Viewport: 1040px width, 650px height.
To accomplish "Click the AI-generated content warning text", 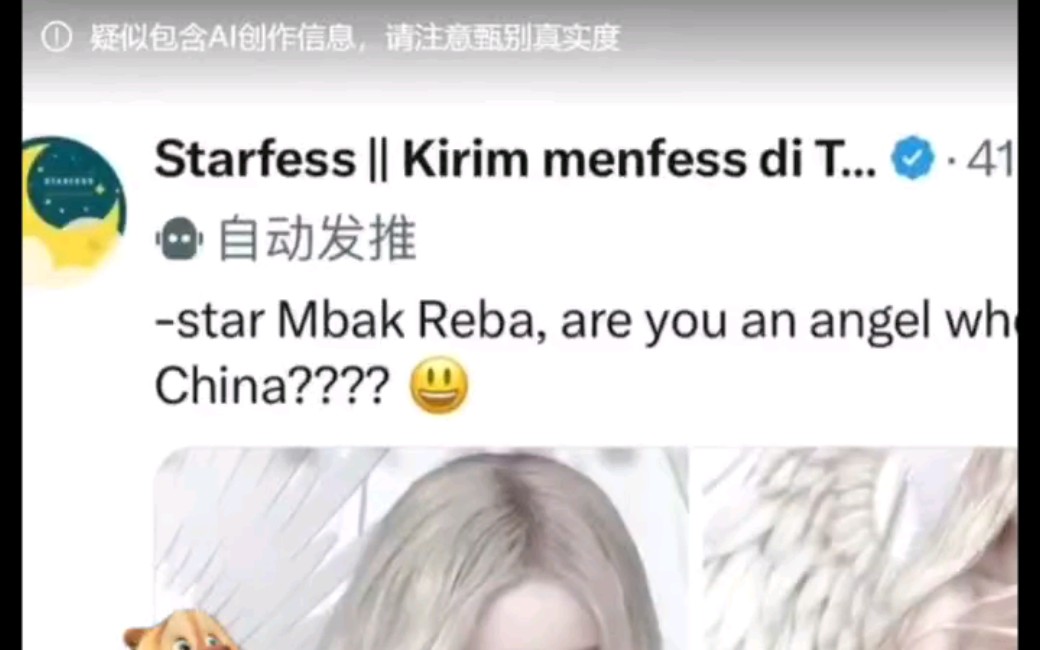I will 355,38.
